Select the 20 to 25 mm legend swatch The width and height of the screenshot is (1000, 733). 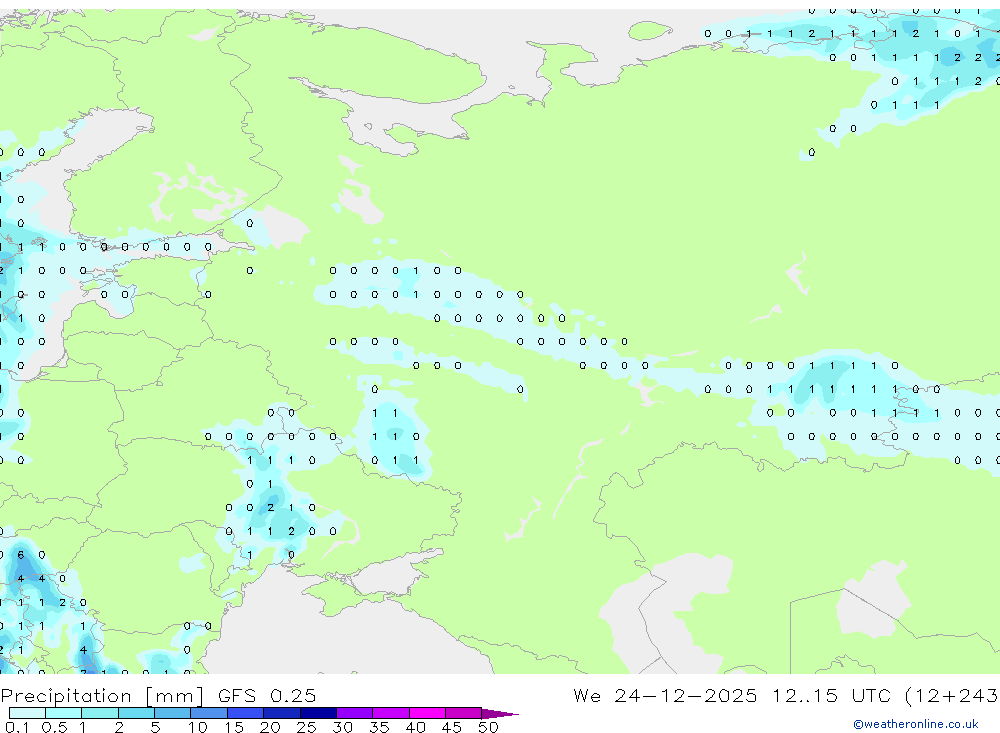click(282, 713)
